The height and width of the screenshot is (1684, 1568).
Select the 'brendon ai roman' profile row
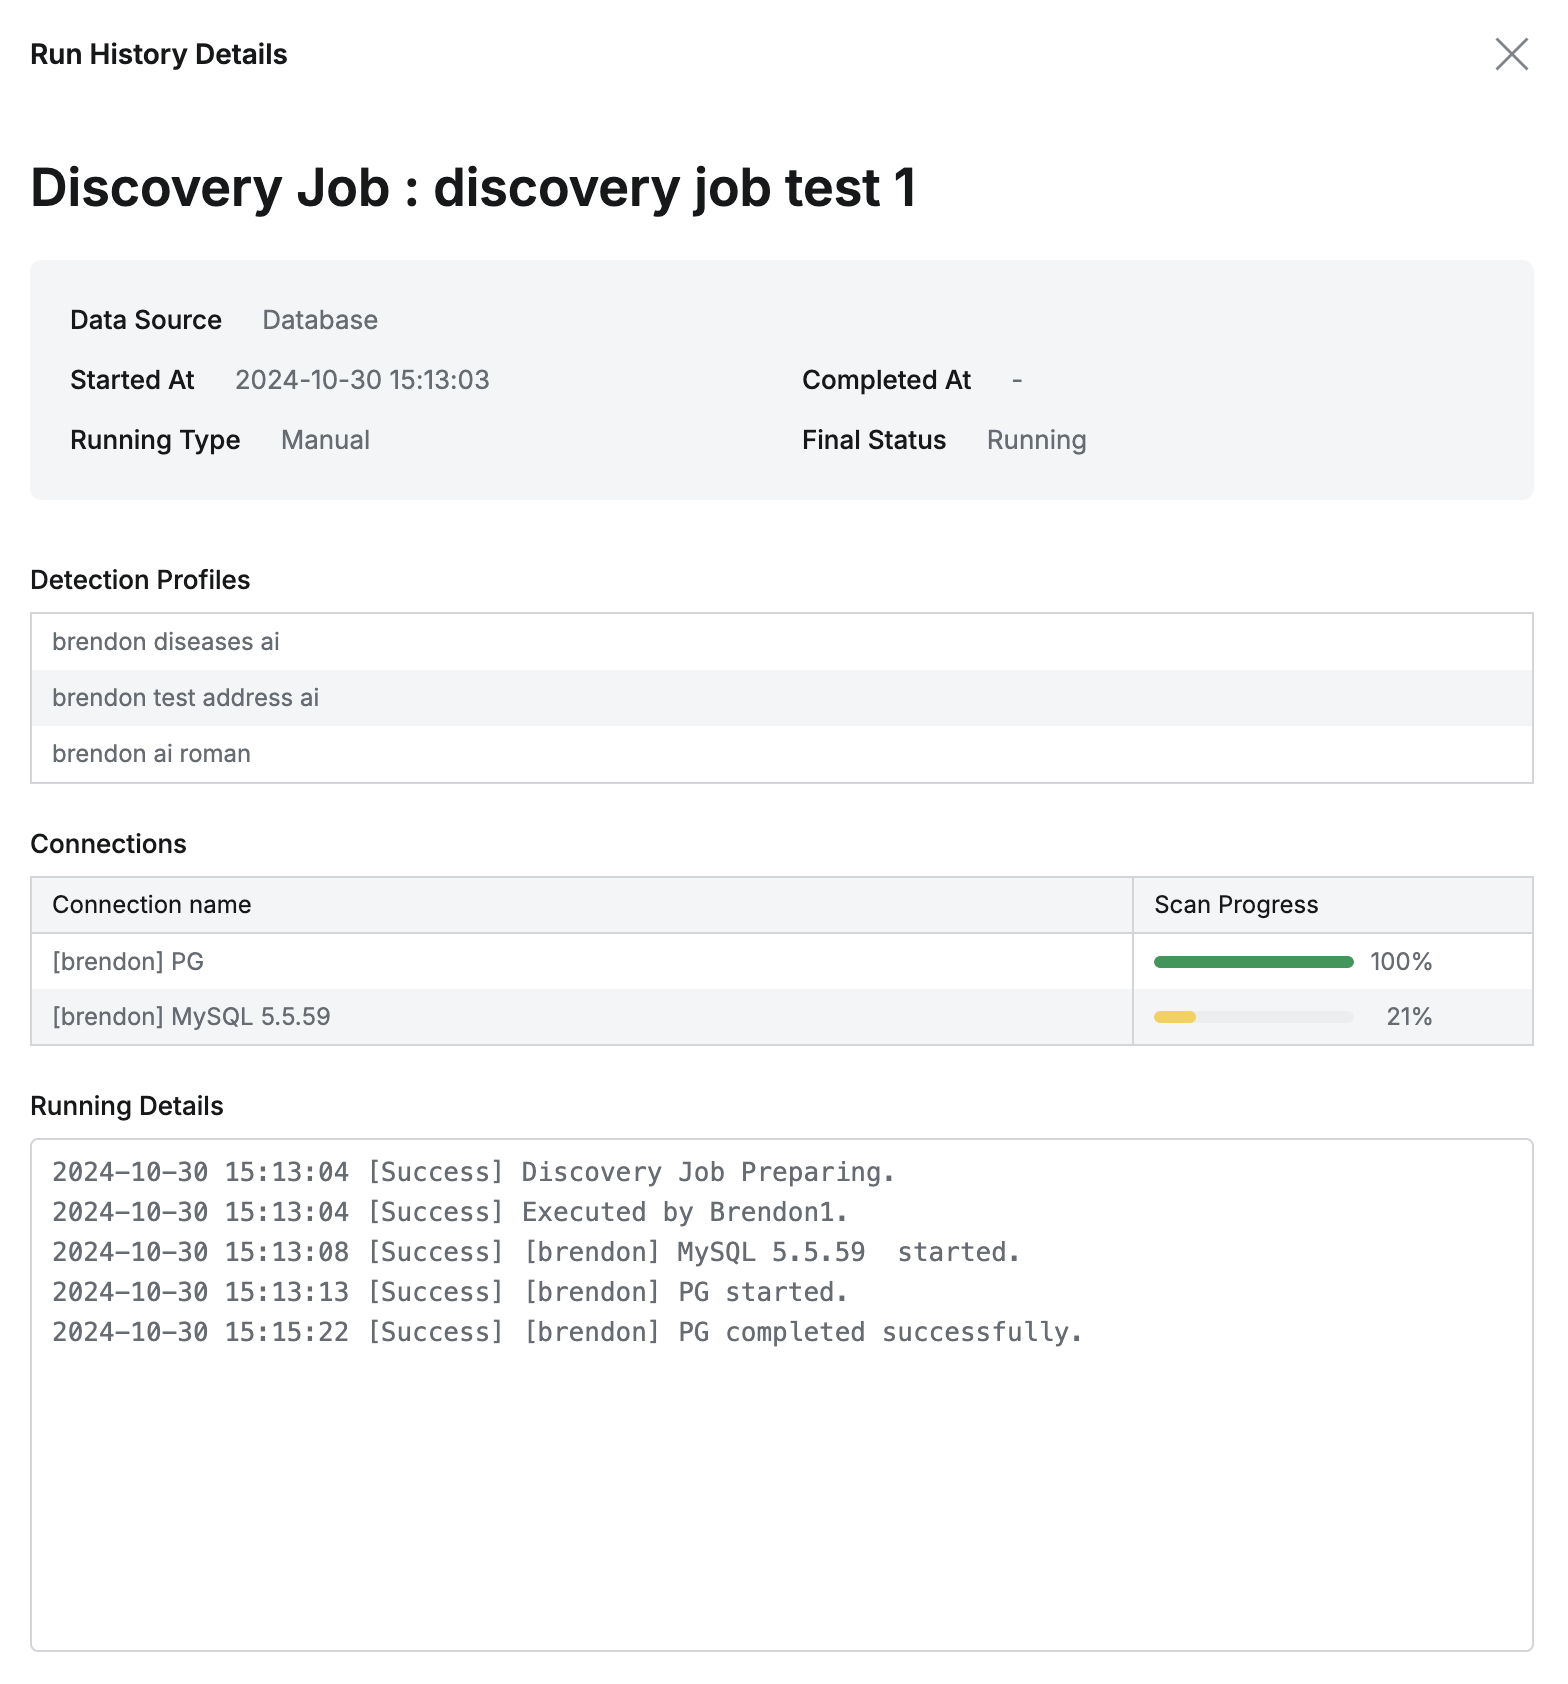[x=152, y=754]
